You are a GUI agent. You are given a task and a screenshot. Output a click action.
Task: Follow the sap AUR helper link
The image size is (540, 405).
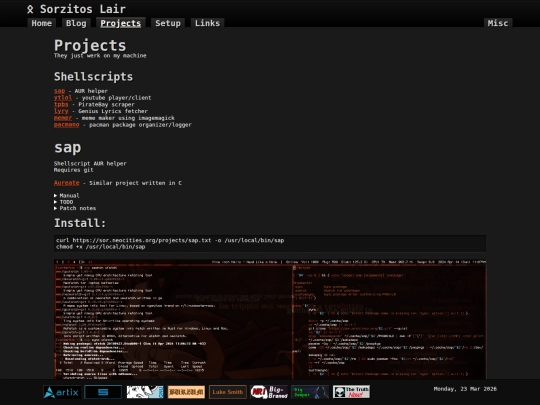pyautogui.click(x=59, y=91)
